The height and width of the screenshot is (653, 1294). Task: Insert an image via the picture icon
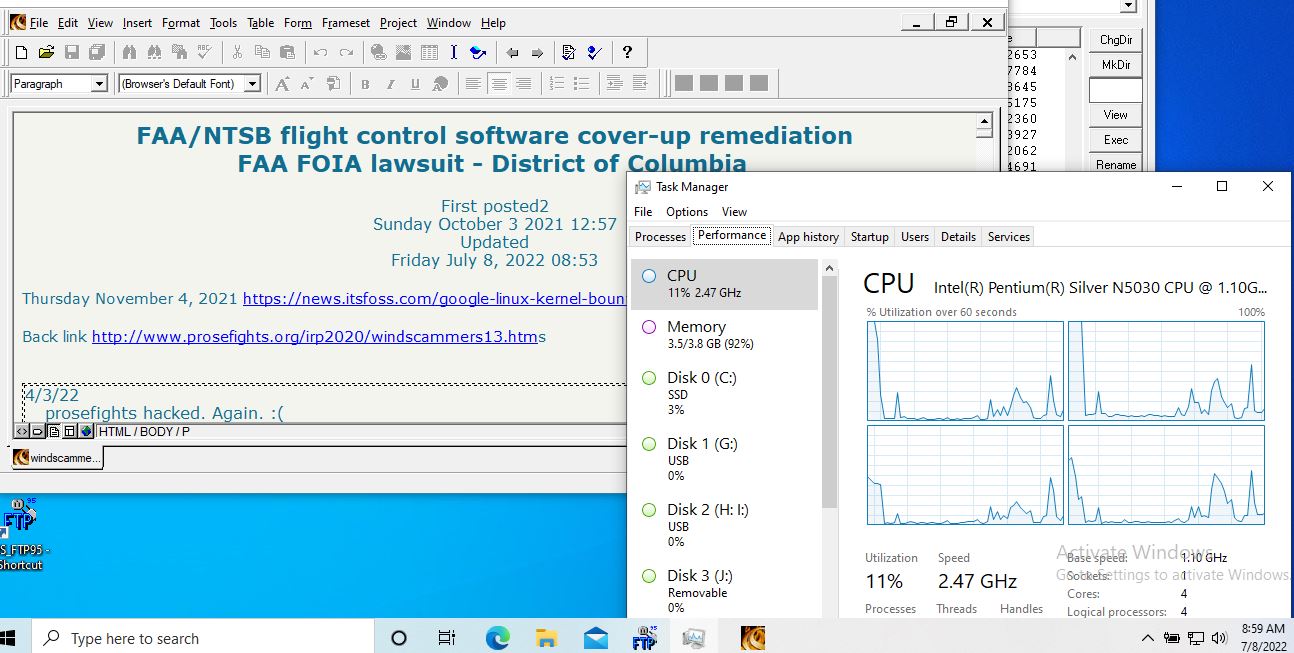click(404, 53)
